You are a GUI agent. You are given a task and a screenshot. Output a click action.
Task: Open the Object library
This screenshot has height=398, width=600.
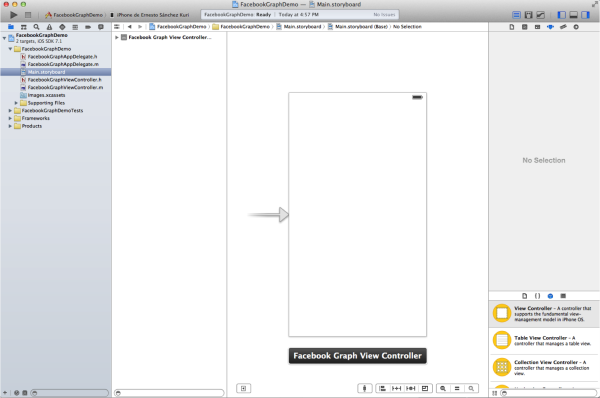click(550, 296)
